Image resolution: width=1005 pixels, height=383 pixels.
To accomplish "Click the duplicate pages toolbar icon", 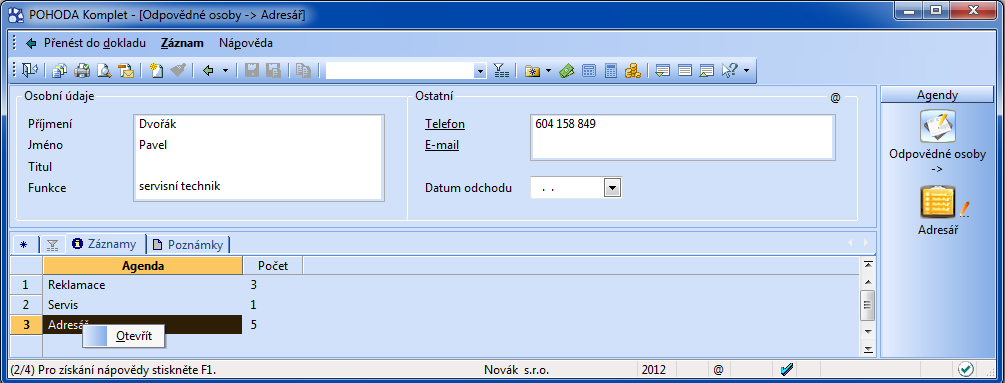I will 304,70.
